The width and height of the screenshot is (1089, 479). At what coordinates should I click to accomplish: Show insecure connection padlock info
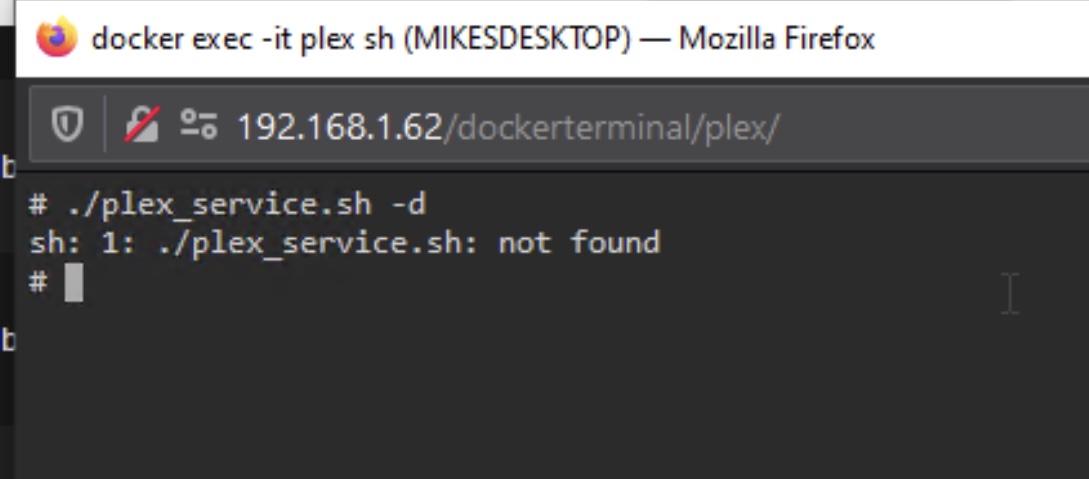[142, 125]
